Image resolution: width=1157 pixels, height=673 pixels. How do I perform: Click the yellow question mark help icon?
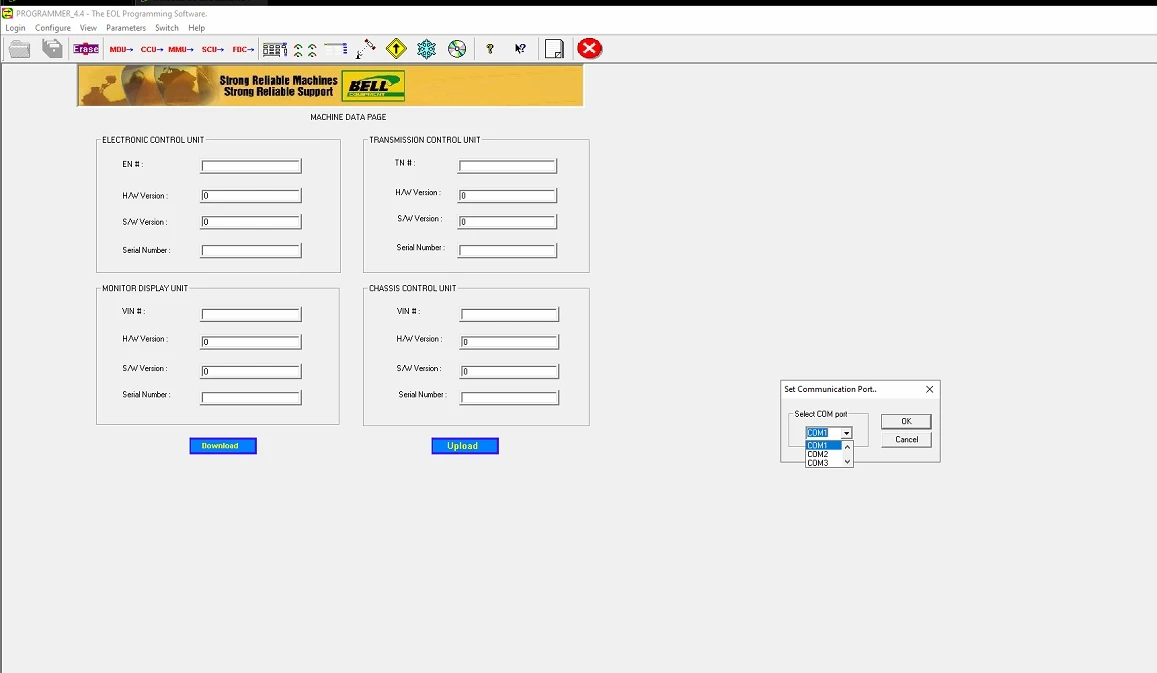pyautogui.click(x=490, y=49)
